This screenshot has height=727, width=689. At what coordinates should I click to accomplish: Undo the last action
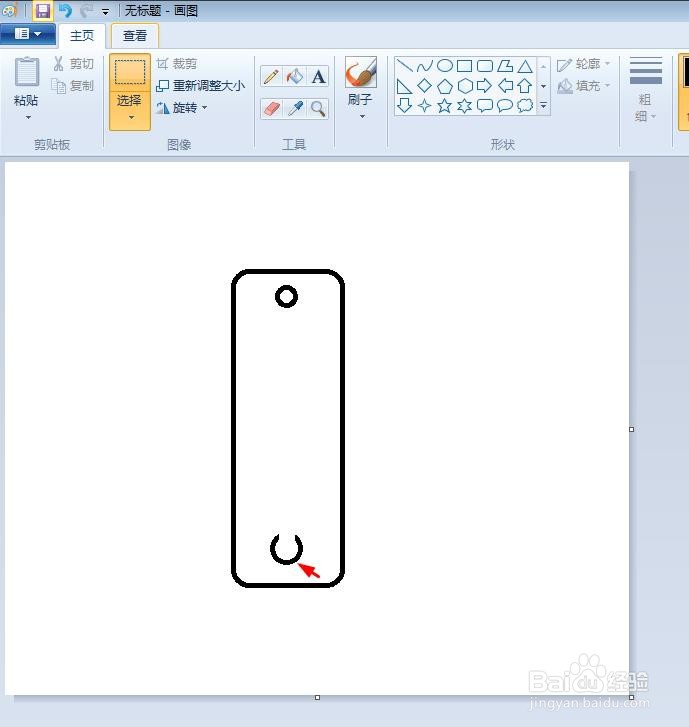click(x=65, y=10)
